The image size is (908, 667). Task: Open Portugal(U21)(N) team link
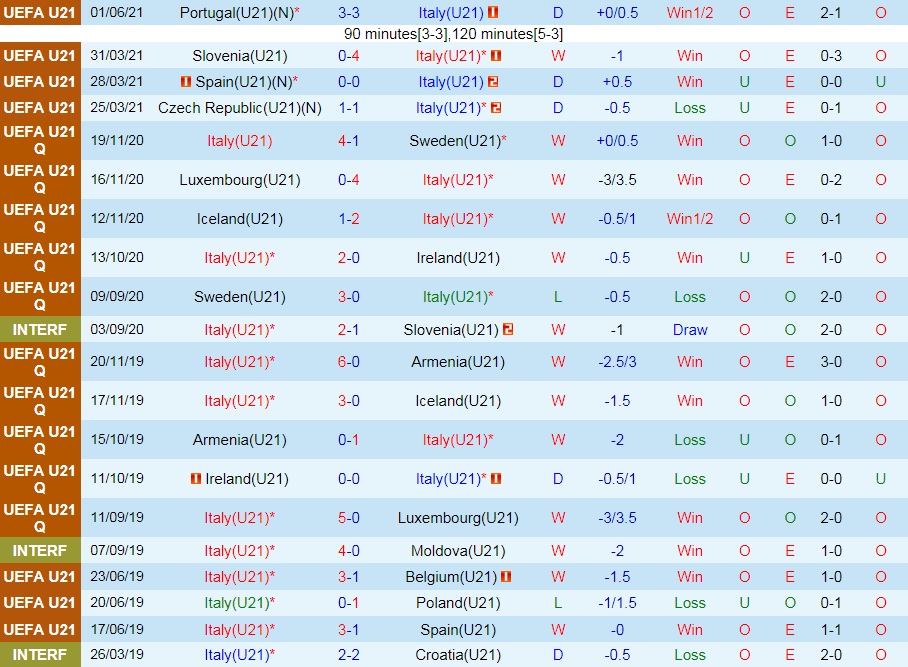[239, 13]
